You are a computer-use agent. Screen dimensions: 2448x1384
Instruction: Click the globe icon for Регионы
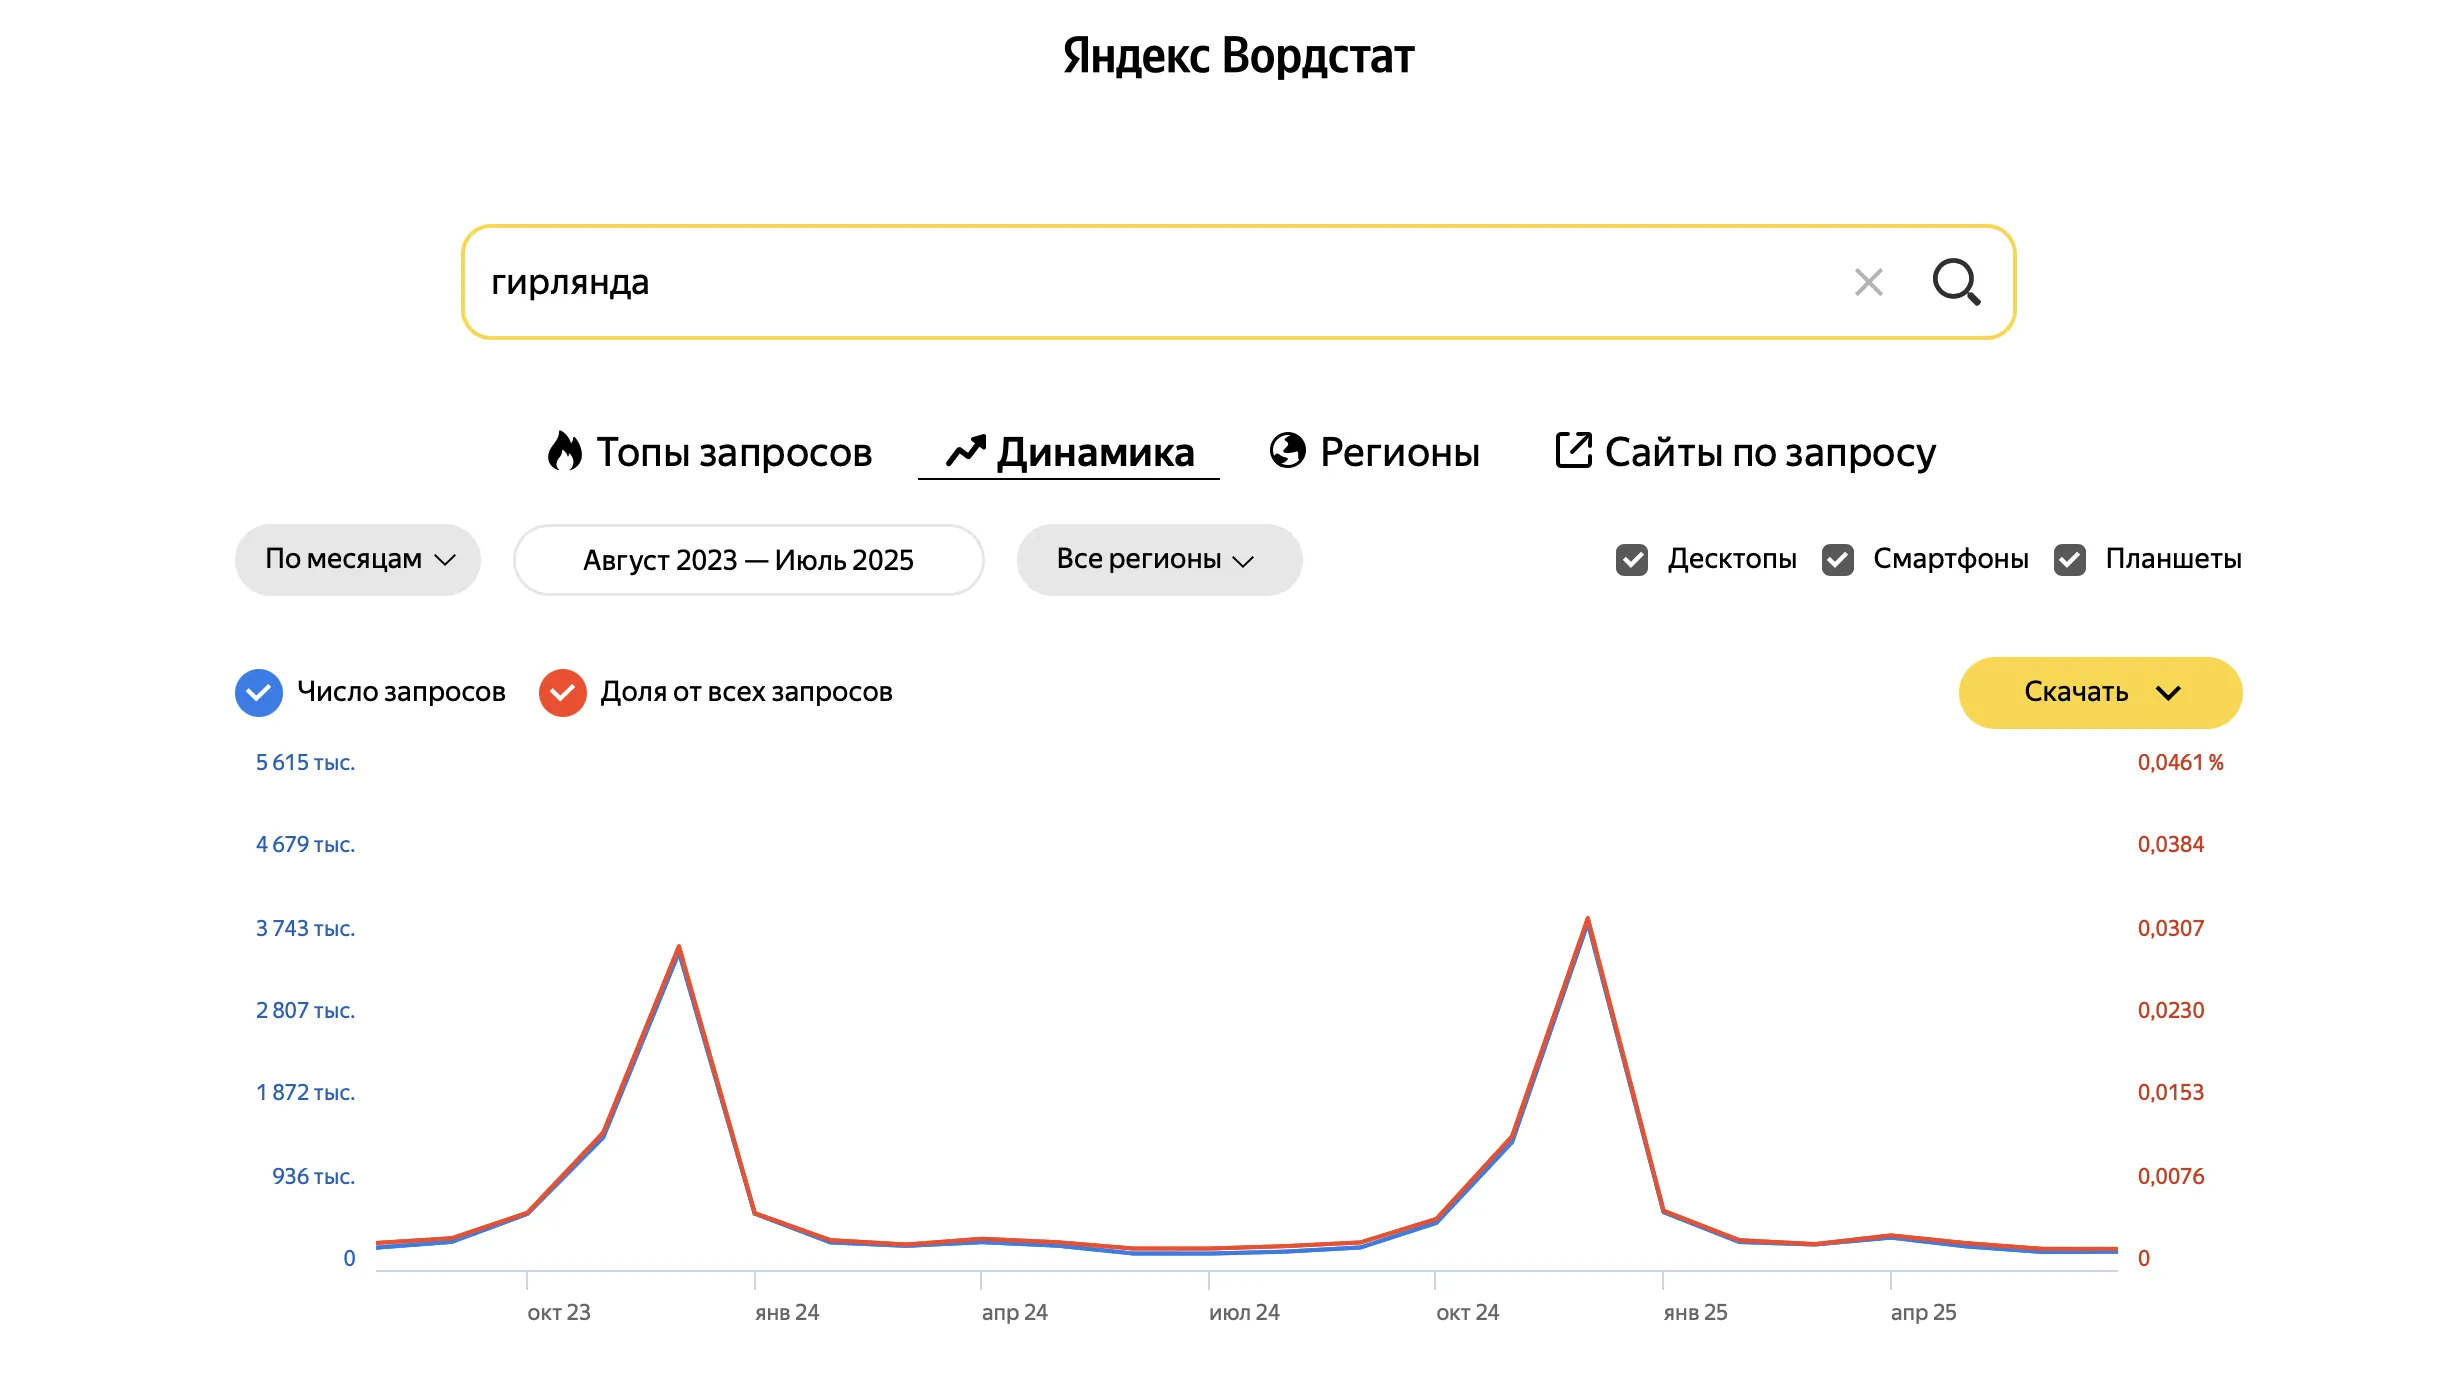[1287, 451]
